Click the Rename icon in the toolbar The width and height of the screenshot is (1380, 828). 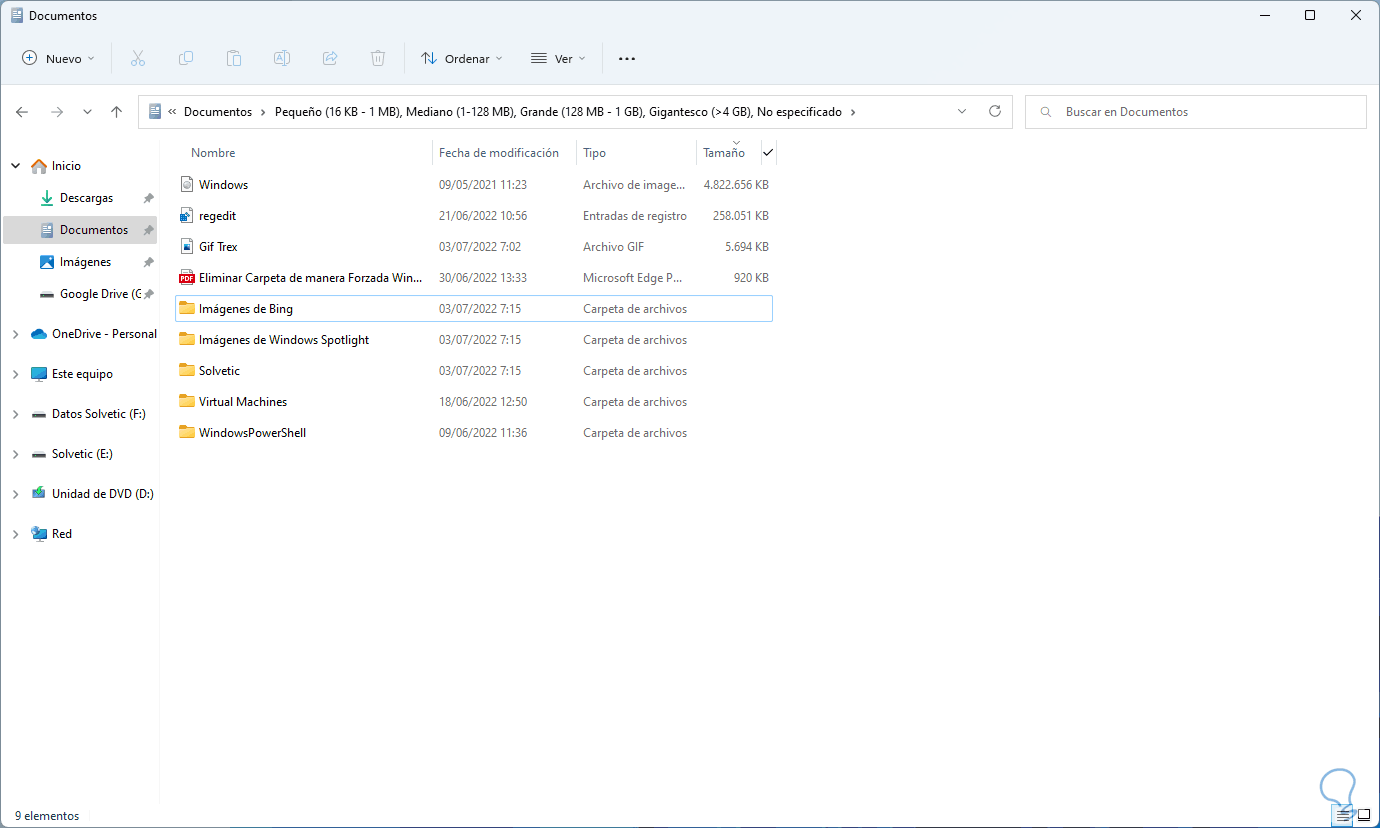pos(282,58)
